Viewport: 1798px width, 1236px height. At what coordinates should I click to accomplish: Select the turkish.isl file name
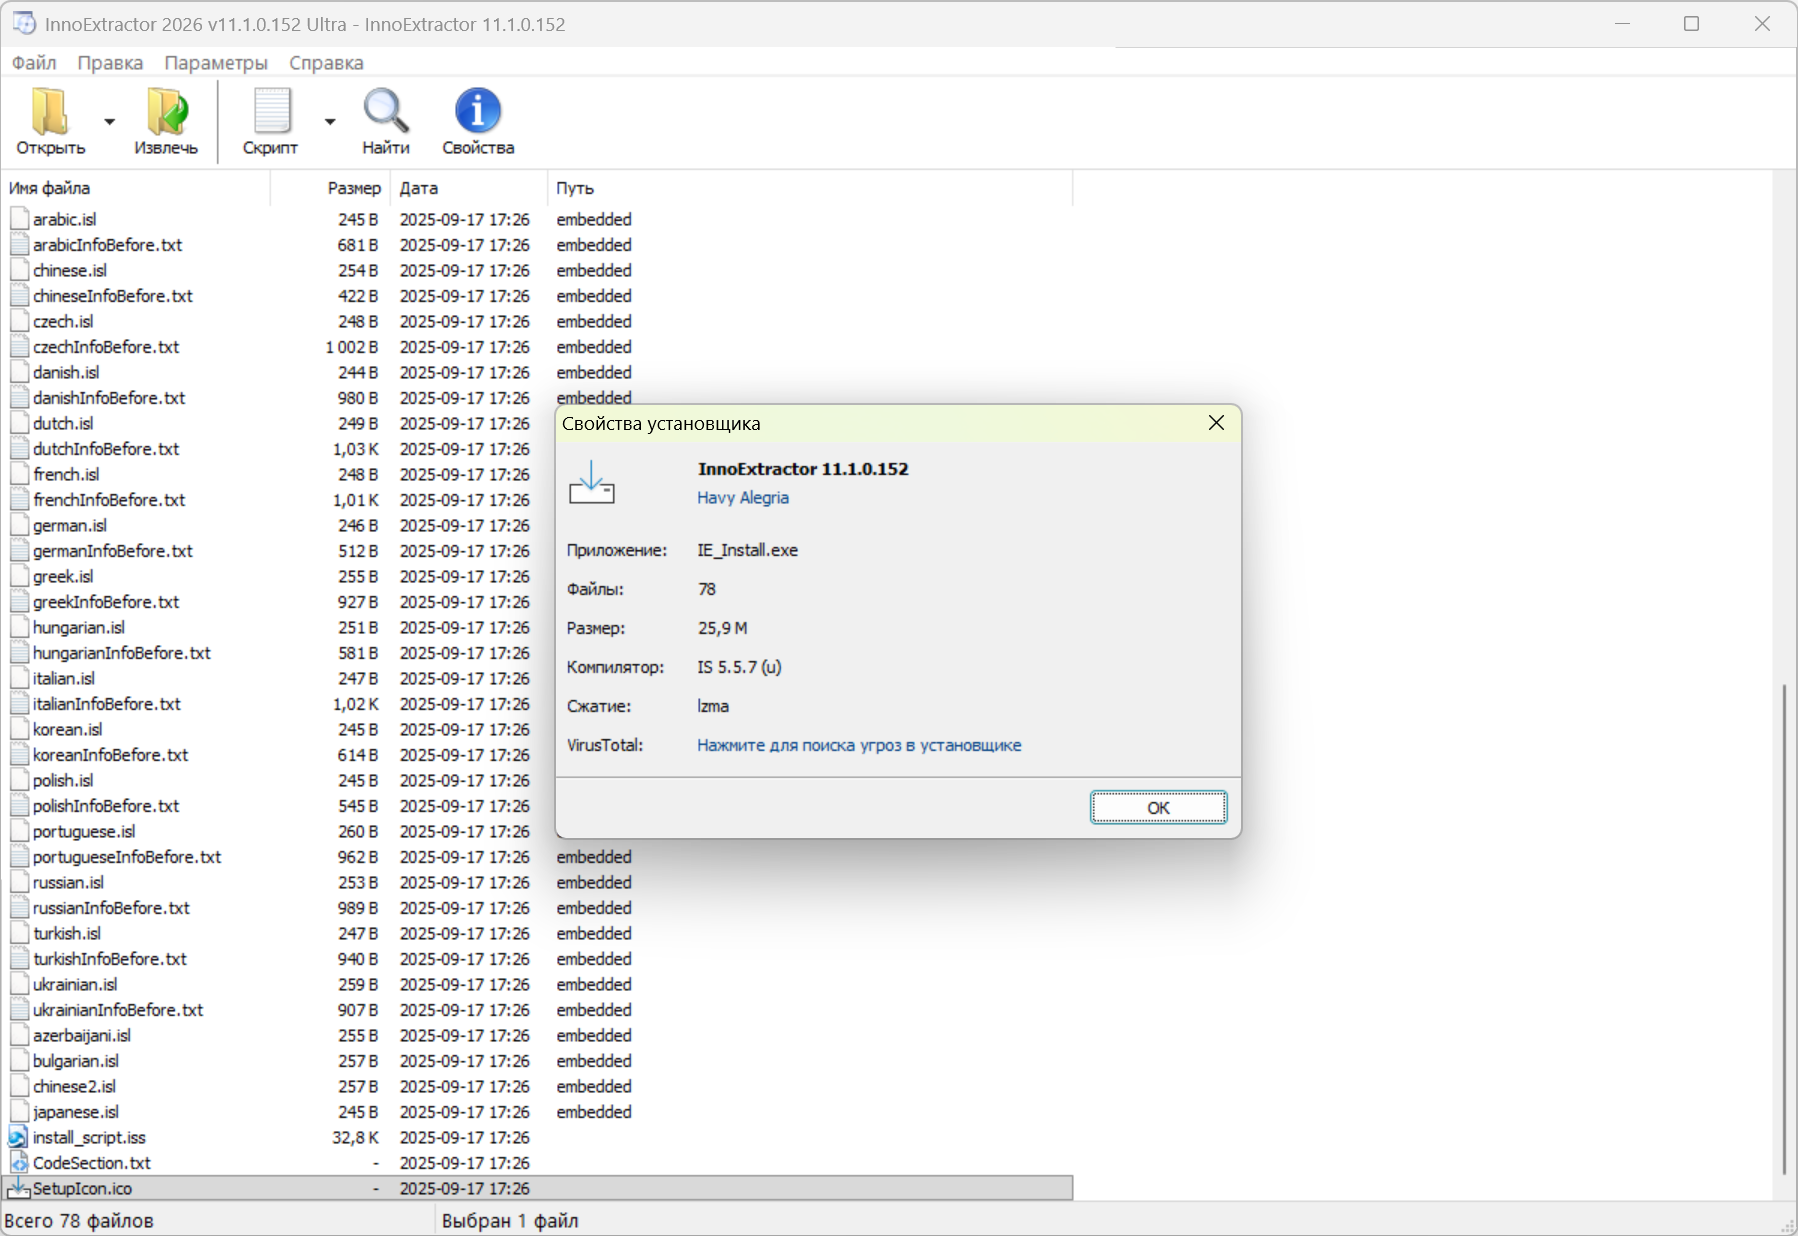click(x=67, y=933)
